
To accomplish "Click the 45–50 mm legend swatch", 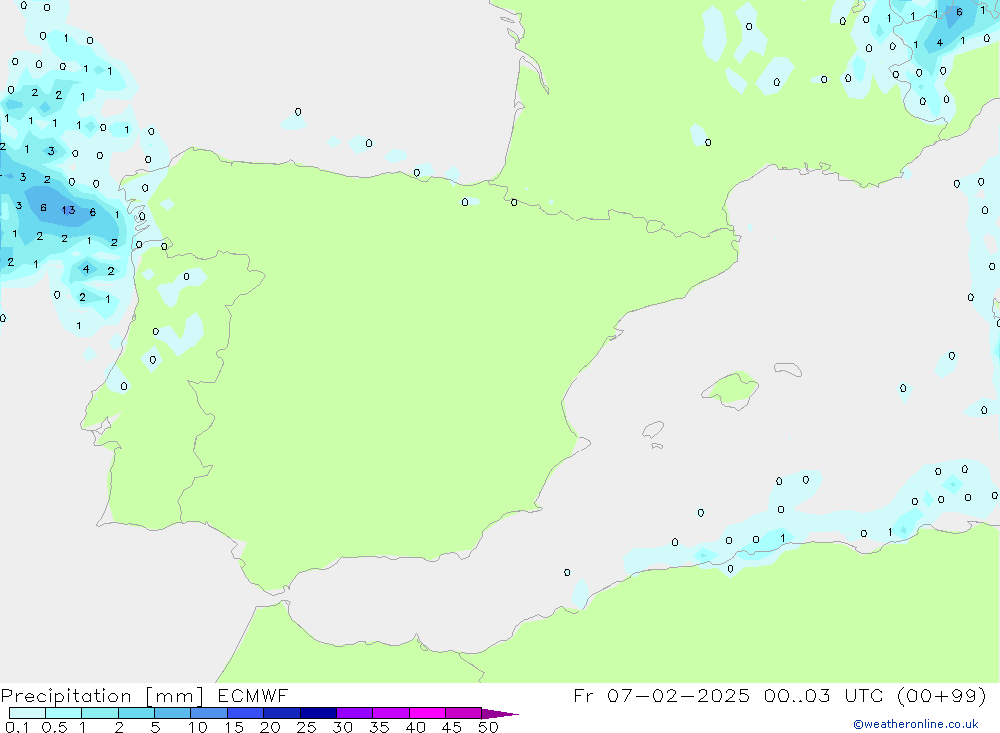I will click(464, 713).
